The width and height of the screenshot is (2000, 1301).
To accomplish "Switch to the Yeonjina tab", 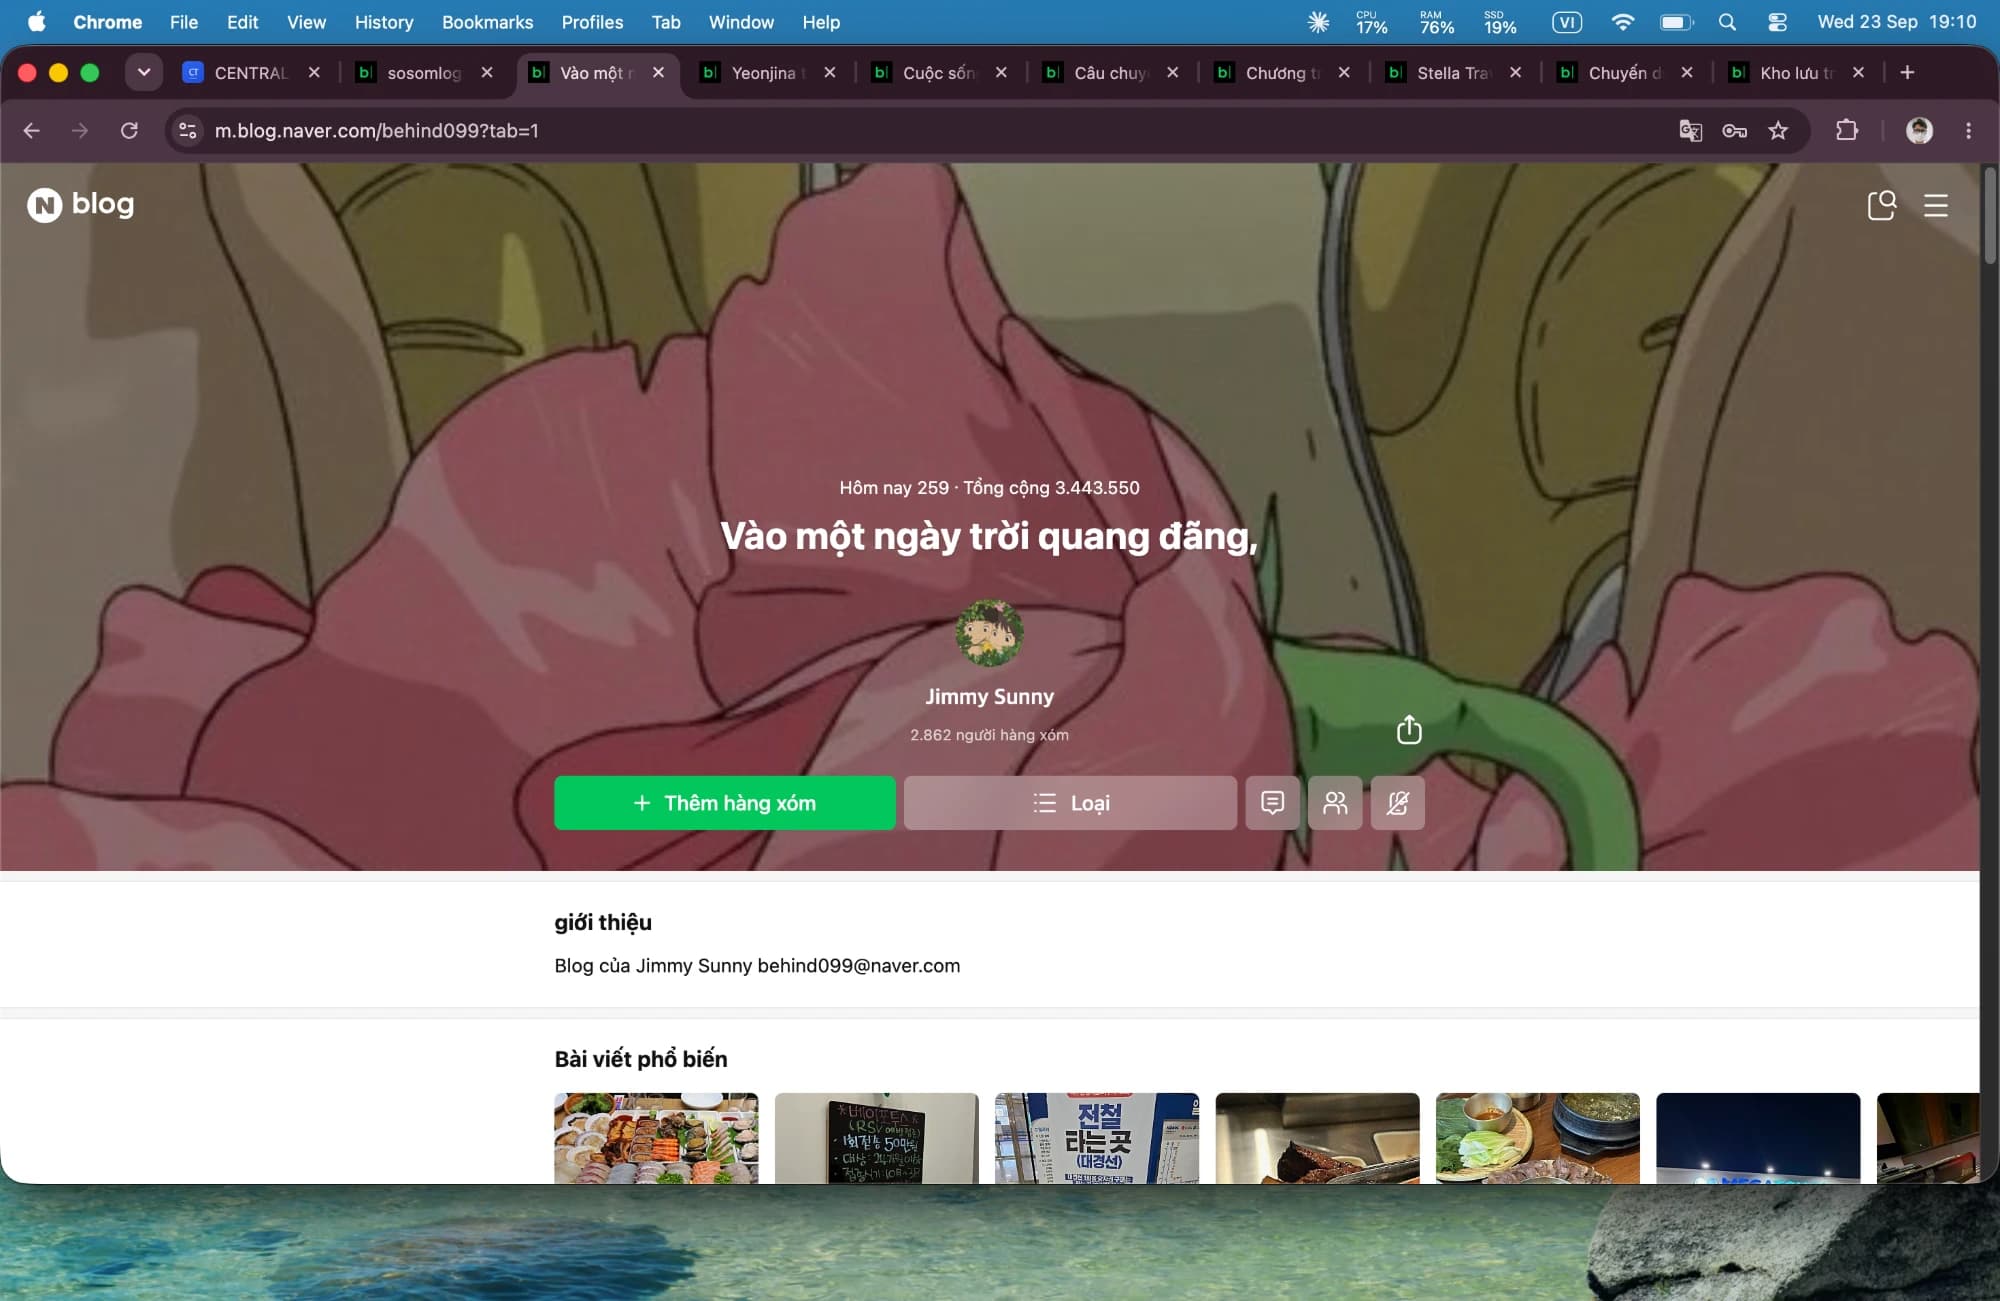I will click(x=768, y=72).
